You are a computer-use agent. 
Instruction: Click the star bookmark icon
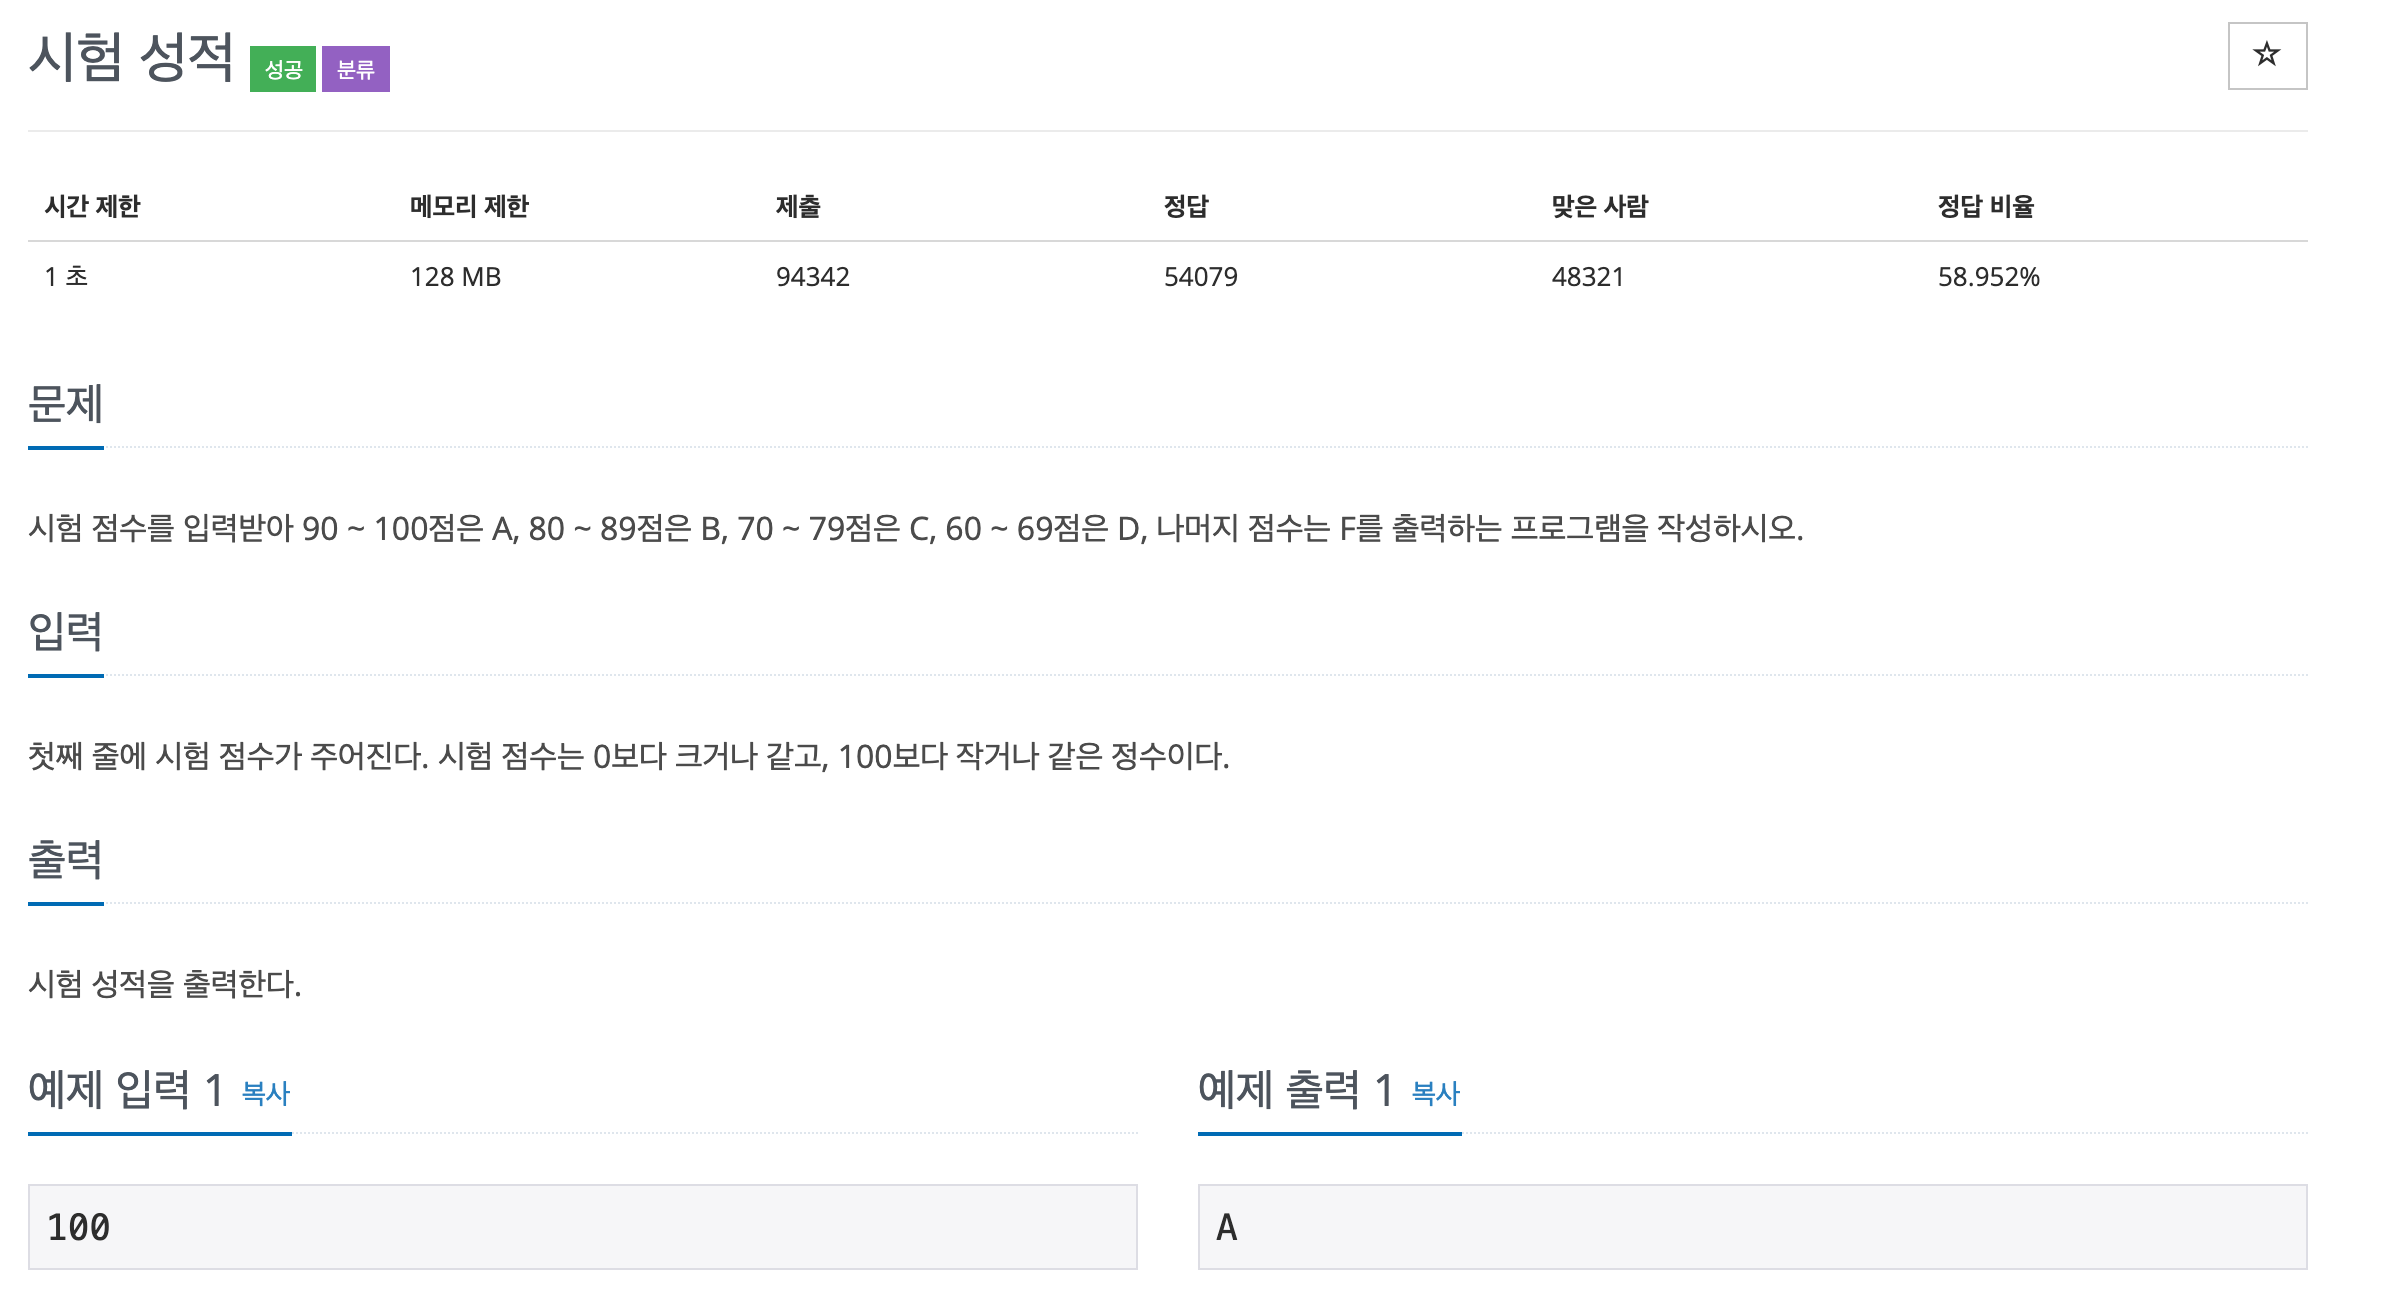coord(2268,56)
